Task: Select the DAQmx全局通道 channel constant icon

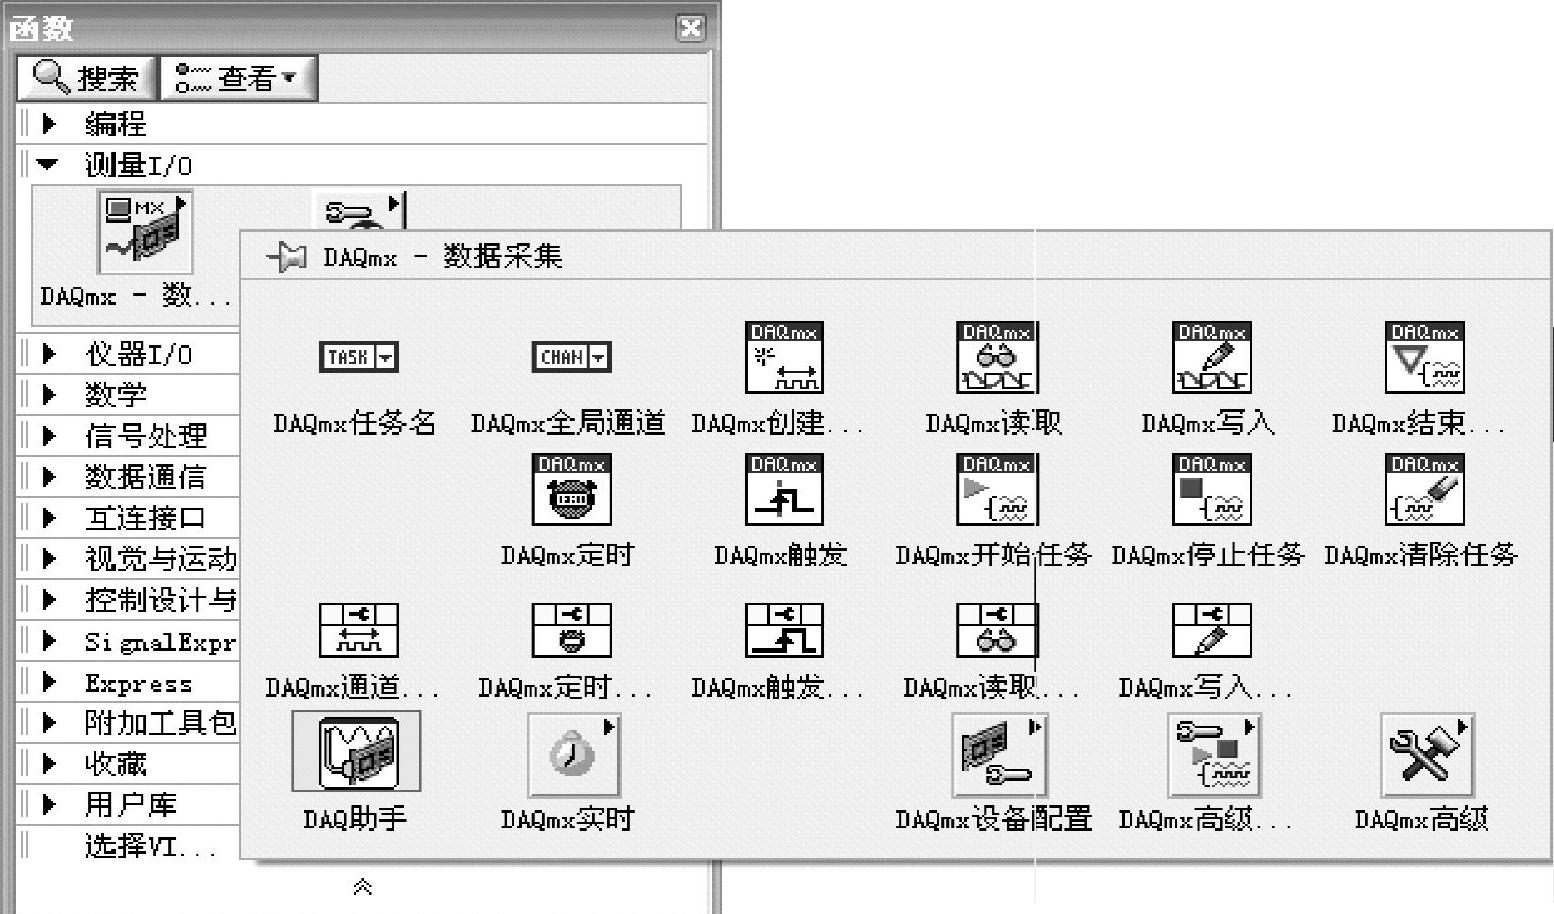Action: [x=571, y=356]
